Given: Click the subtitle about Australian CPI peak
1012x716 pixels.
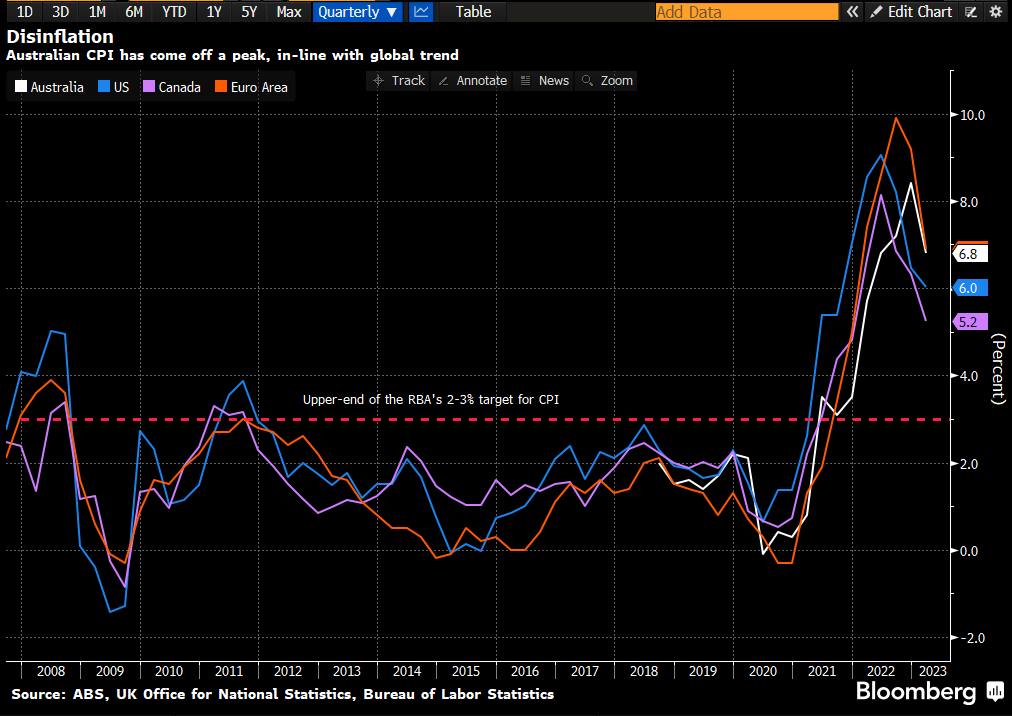Looking at the screenshot, I should coord(232,56).
